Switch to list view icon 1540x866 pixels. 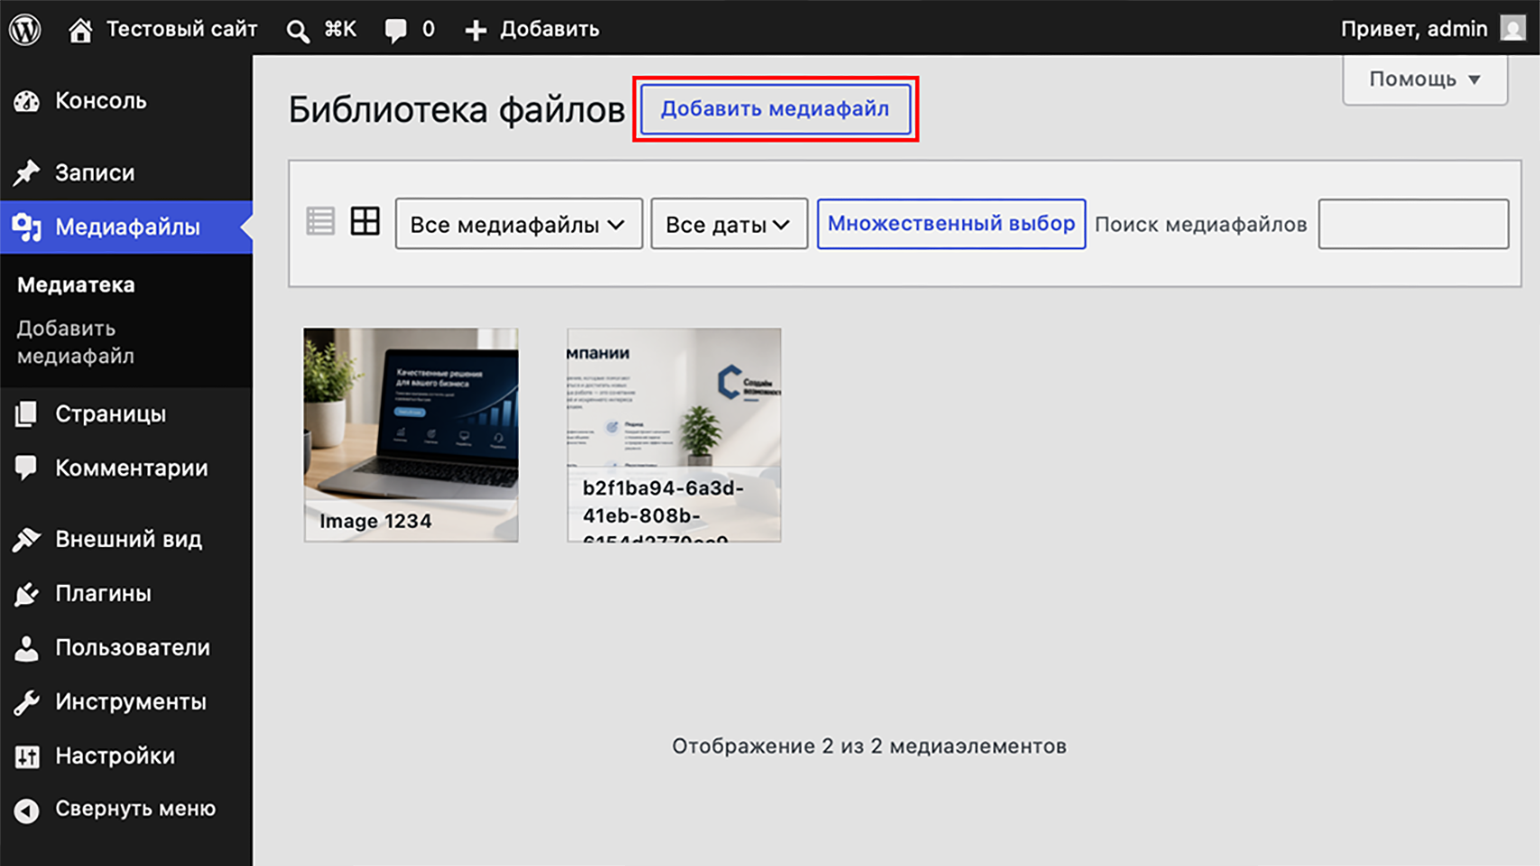coord(320,221)
